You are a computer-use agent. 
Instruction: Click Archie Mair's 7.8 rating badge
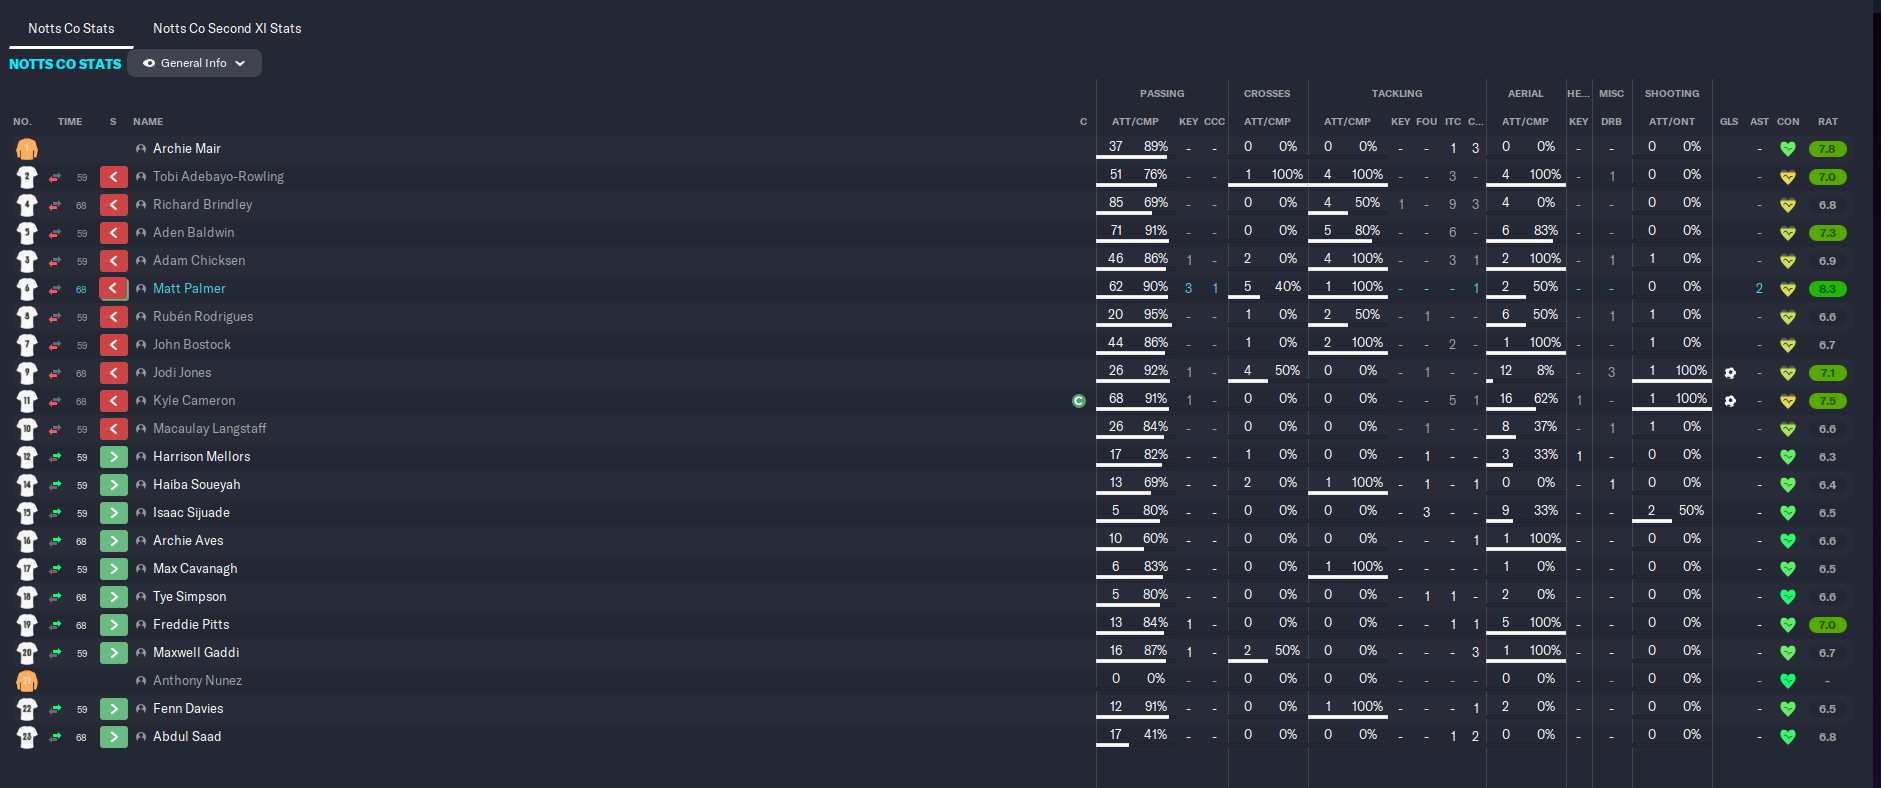click(1827, 149)
